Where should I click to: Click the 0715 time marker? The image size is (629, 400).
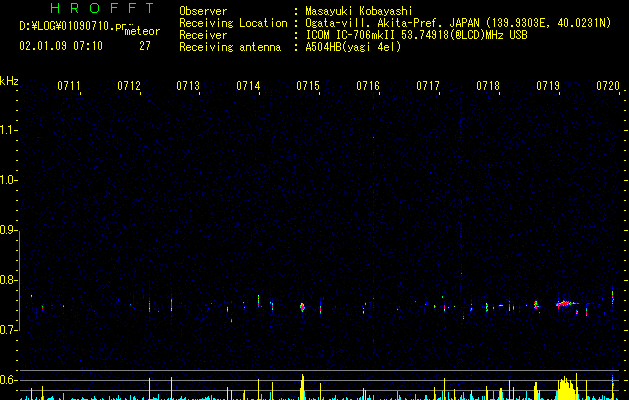(x=308, y=86)
